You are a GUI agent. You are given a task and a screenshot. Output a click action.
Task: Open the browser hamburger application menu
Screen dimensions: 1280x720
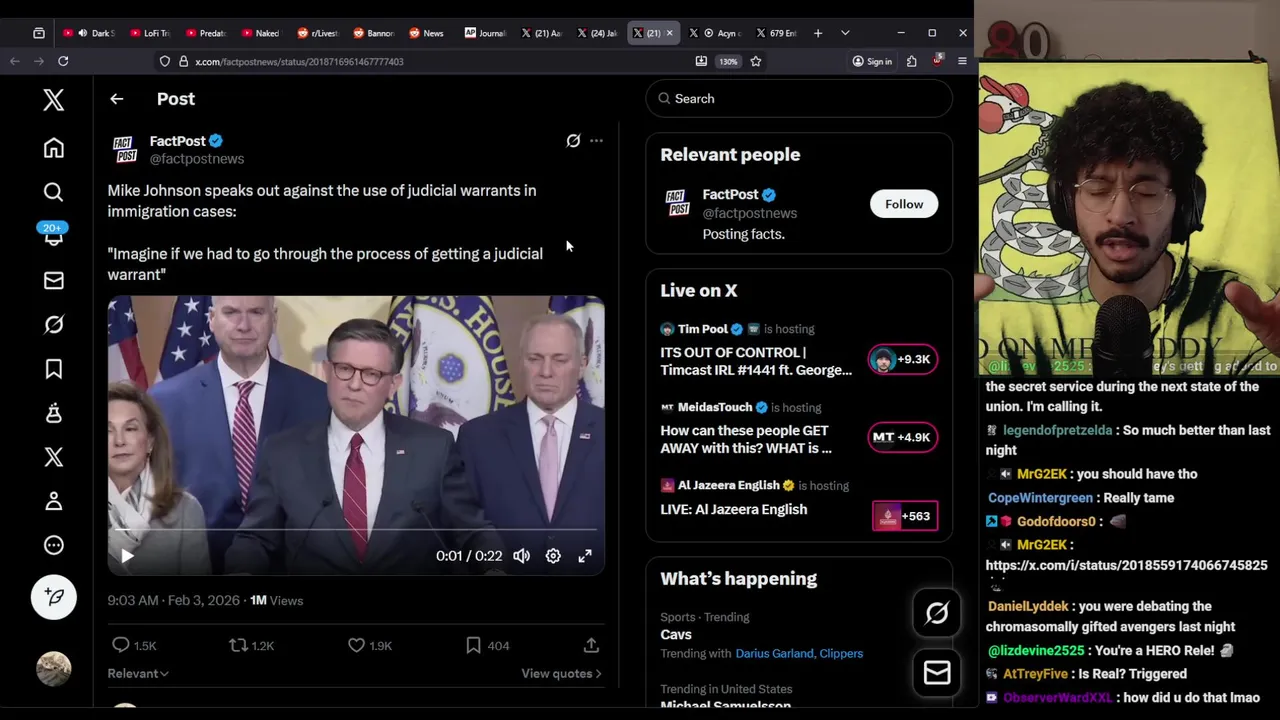pyautogui.click(x=962, y=62)
